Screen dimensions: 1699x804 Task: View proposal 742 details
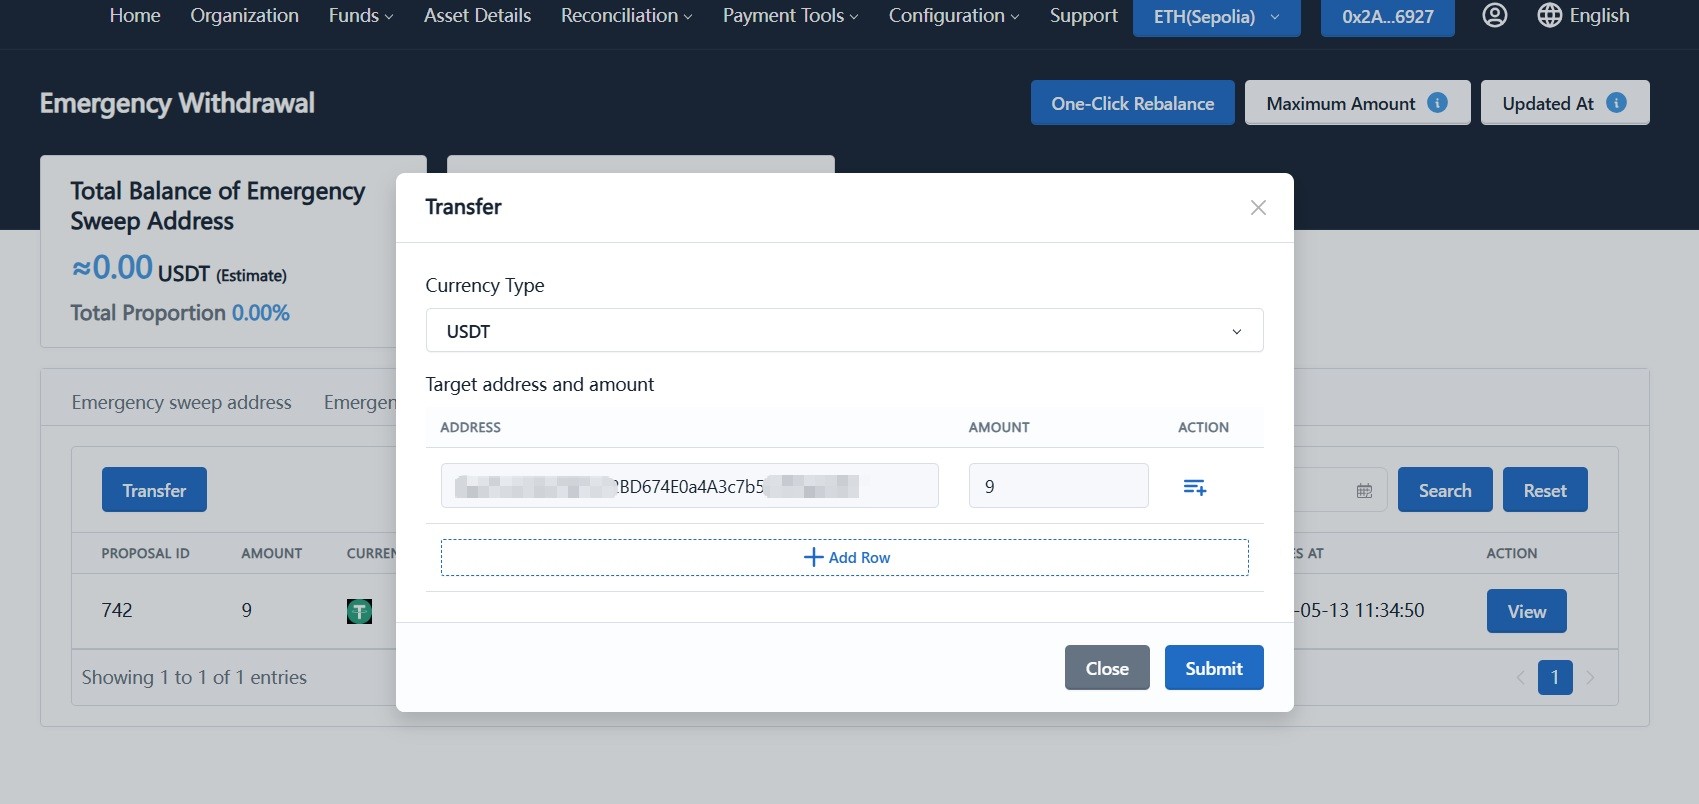tap(1526, 611)
